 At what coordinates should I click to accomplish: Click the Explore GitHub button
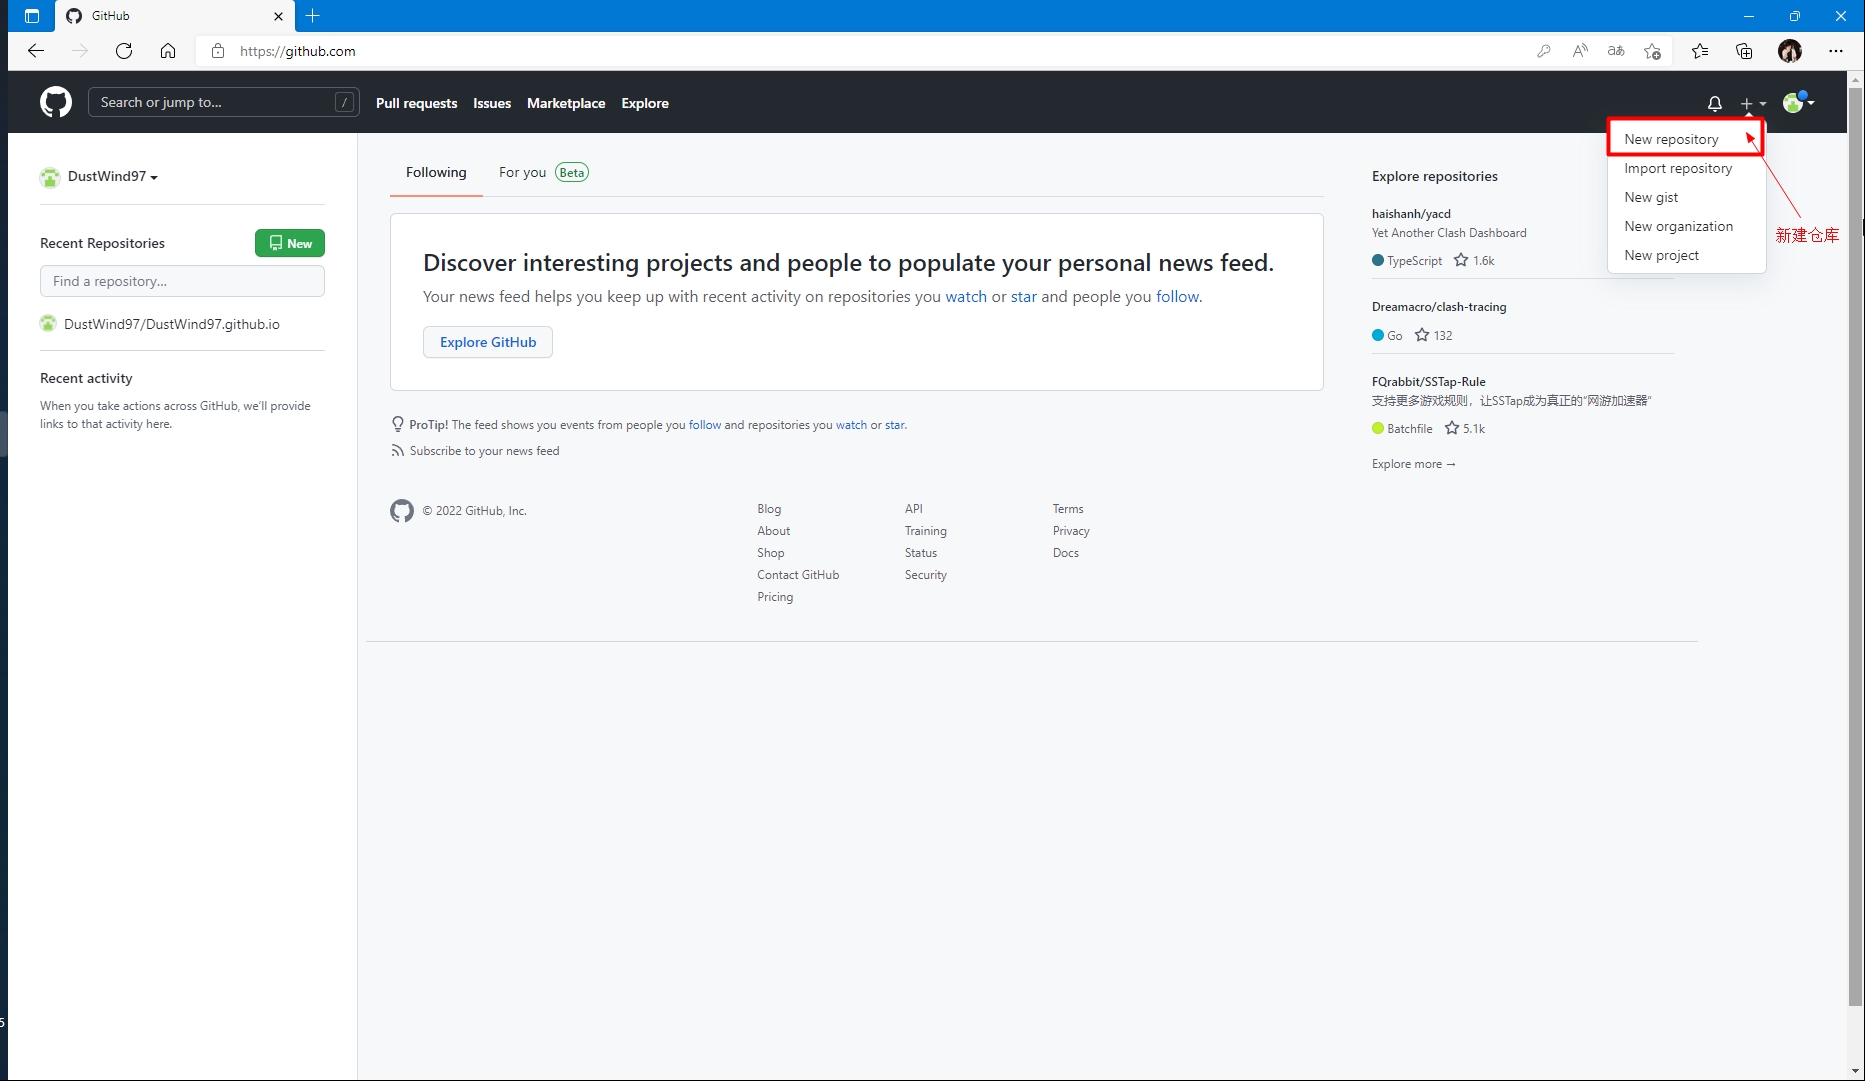(x=488, y=342)
